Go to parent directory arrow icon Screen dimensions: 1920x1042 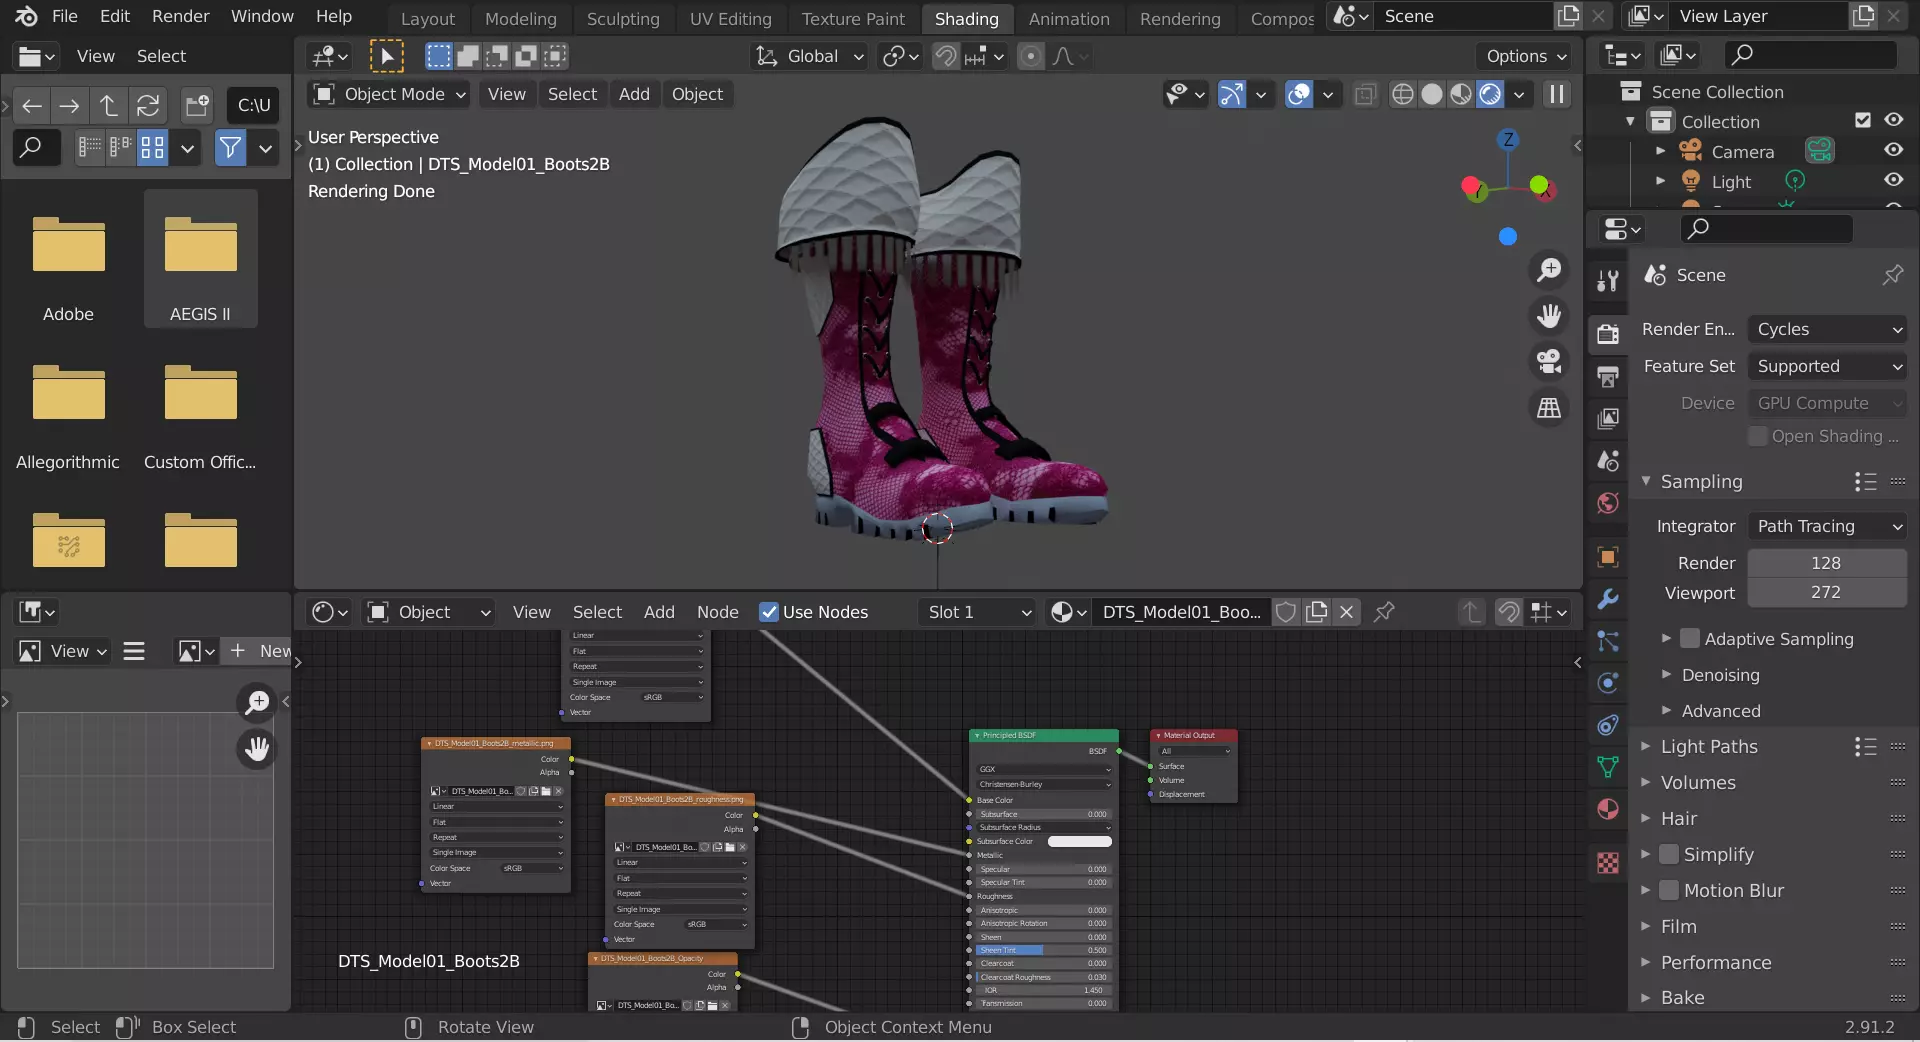(x=108, y=105)
